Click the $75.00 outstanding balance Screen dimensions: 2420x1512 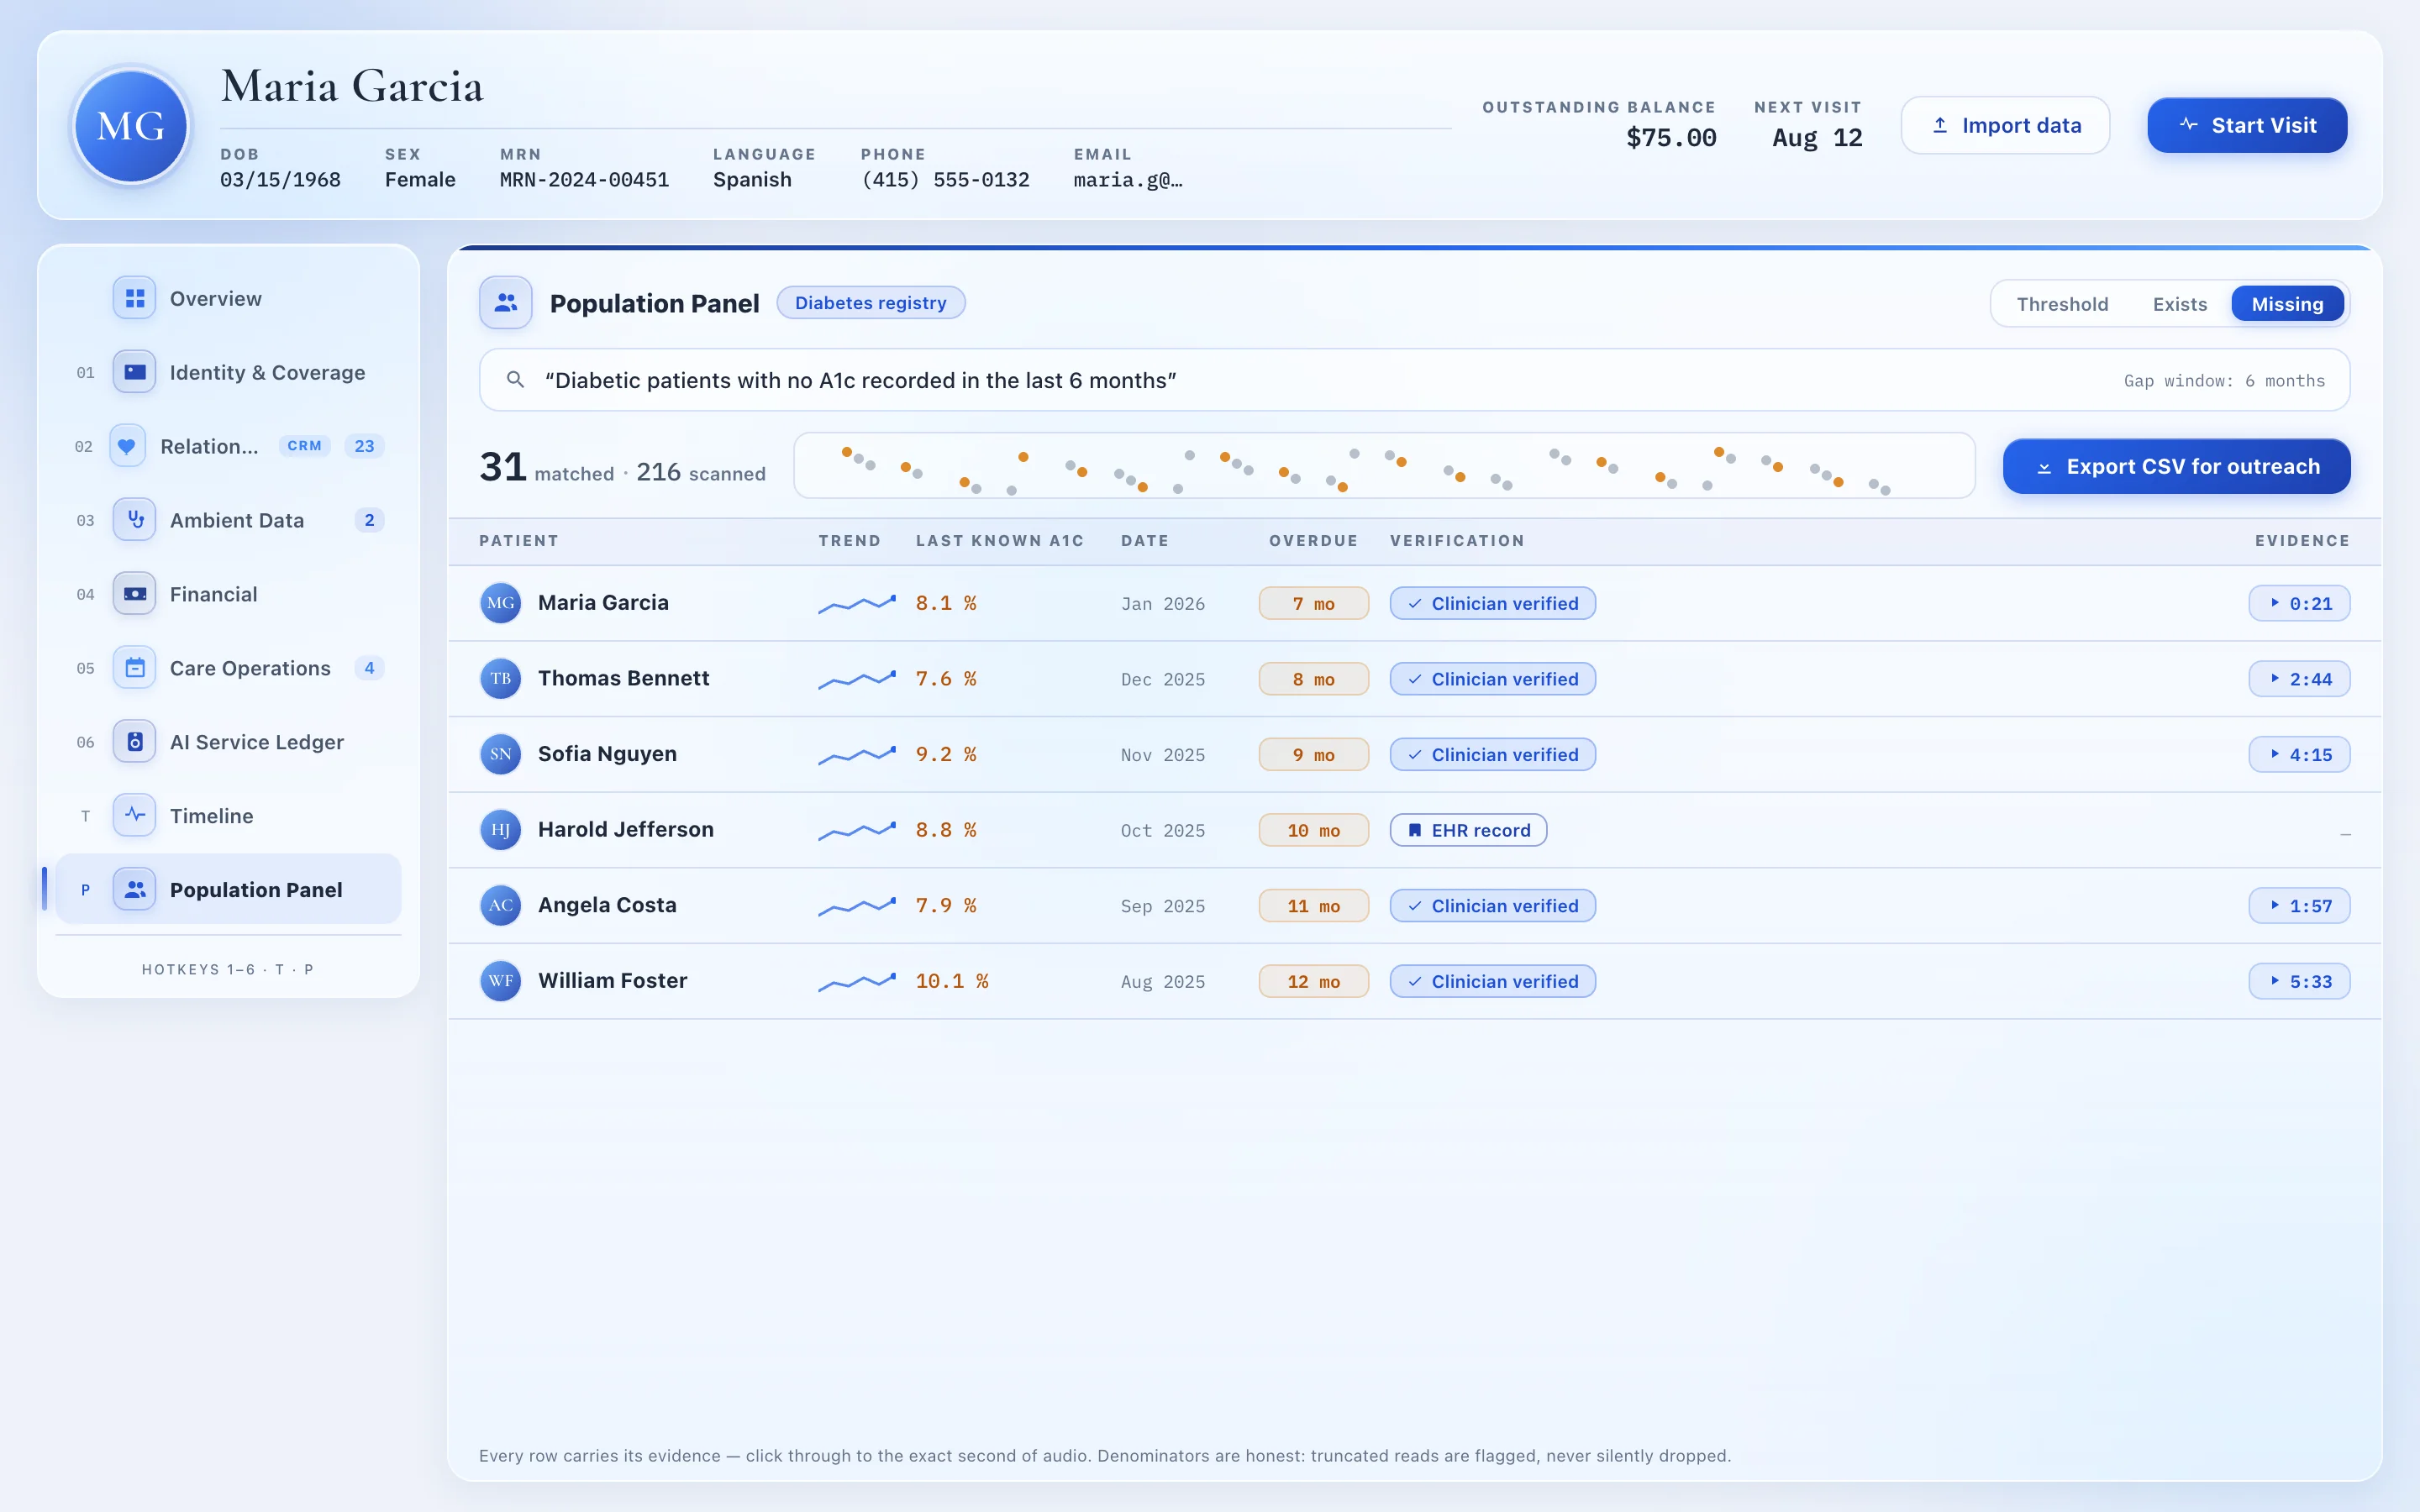1671,138
